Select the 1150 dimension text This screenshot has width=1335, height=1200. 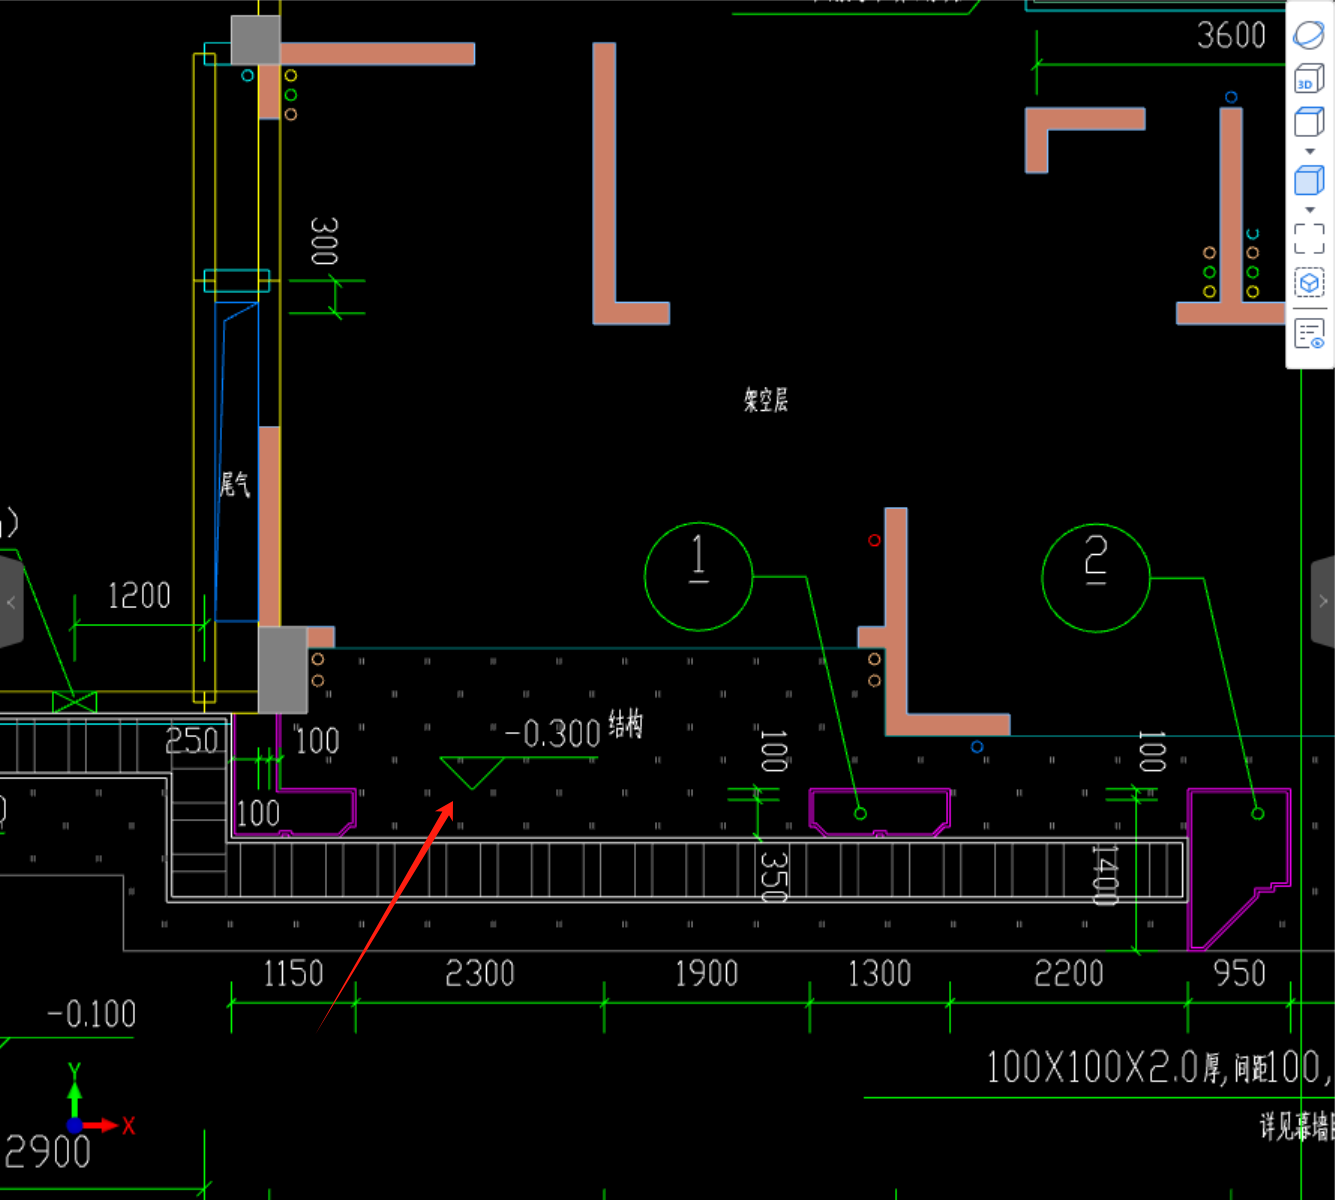point(293,973)
